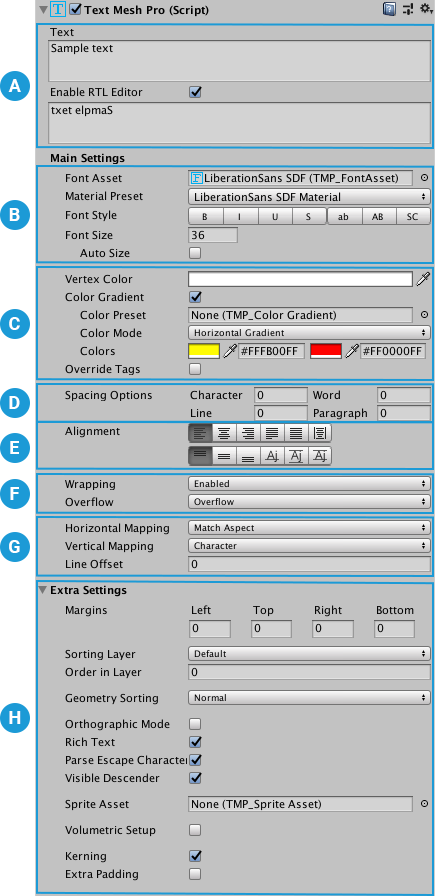The image size is (435, 896).
Task: Toggle the Override Tags checkbox
Action: 195,369
